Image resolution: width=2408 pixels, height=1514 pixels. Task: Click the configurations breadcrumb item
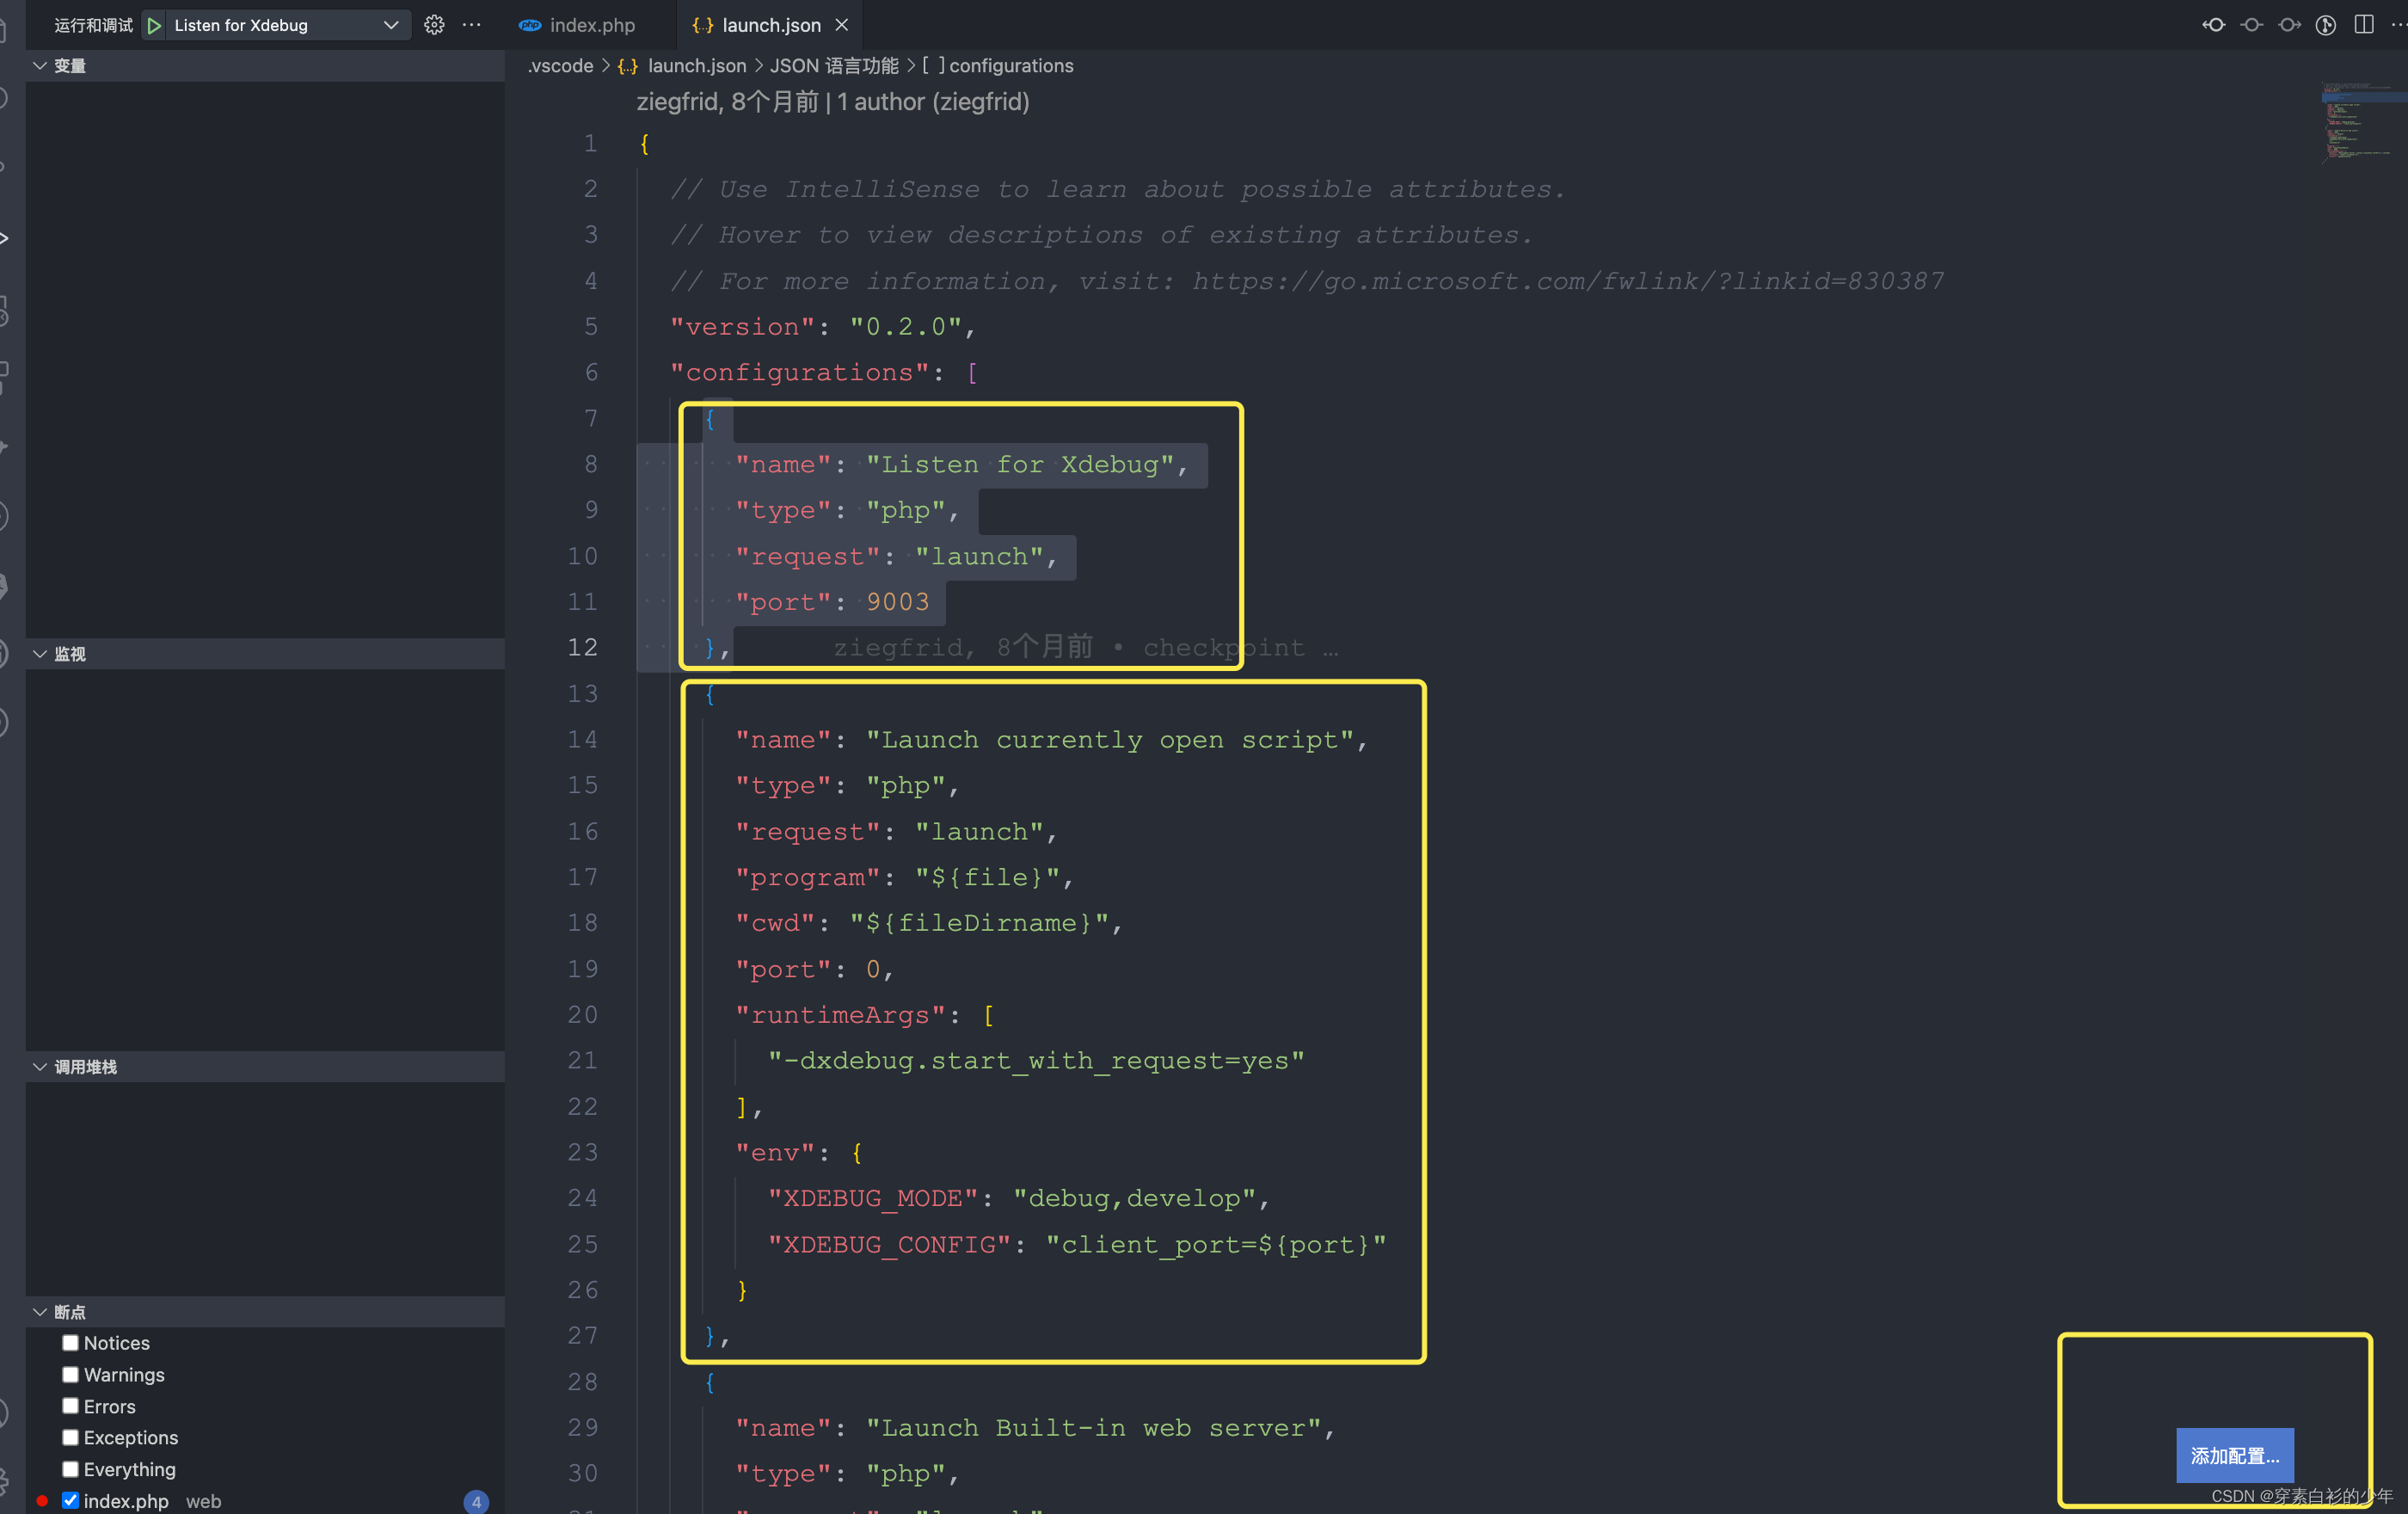coord(1010,66)
